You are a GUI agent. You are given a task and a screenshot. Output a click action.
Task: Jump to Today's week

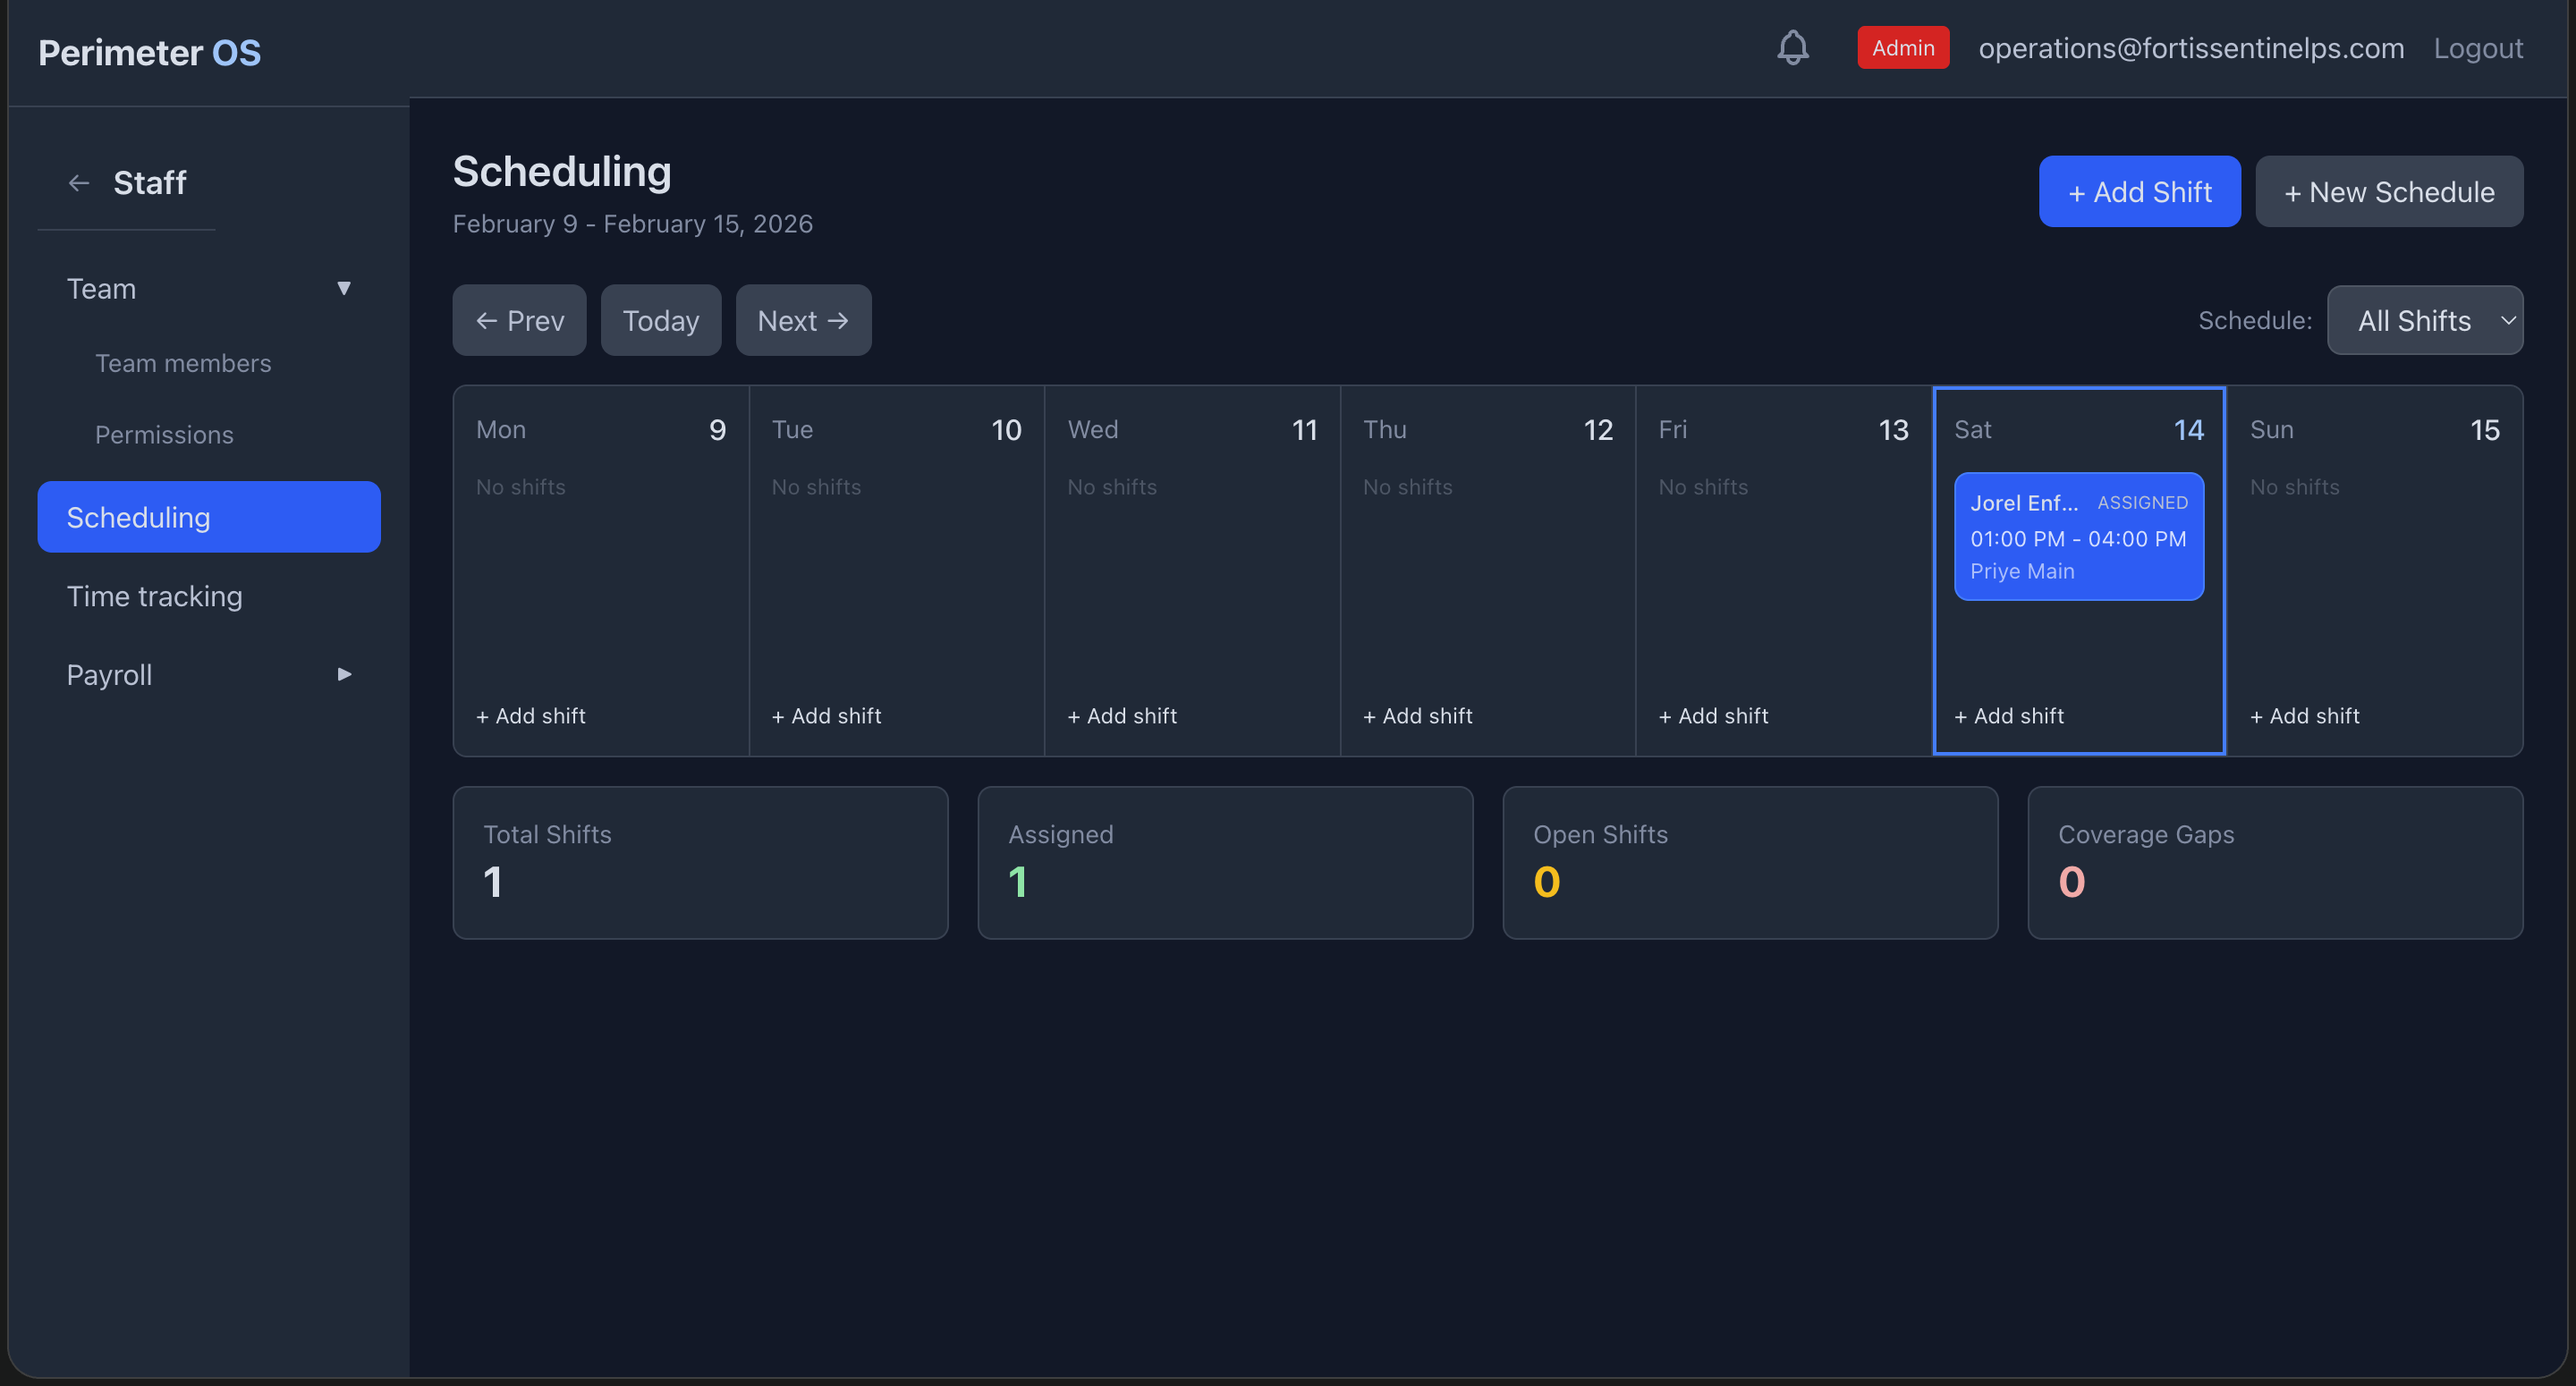pos(660,321)
